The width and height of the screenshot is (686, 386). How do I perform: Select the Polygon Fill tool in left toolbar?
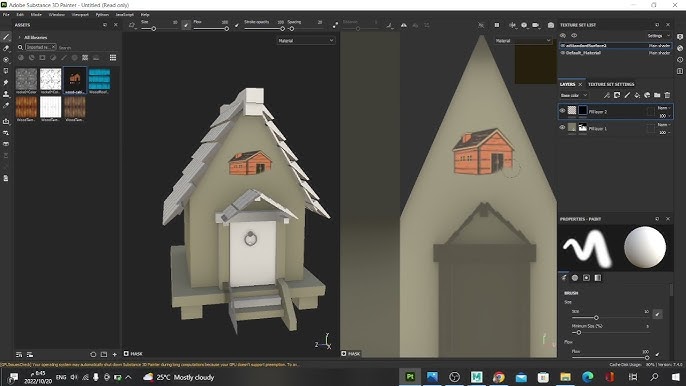click(6, 71)
